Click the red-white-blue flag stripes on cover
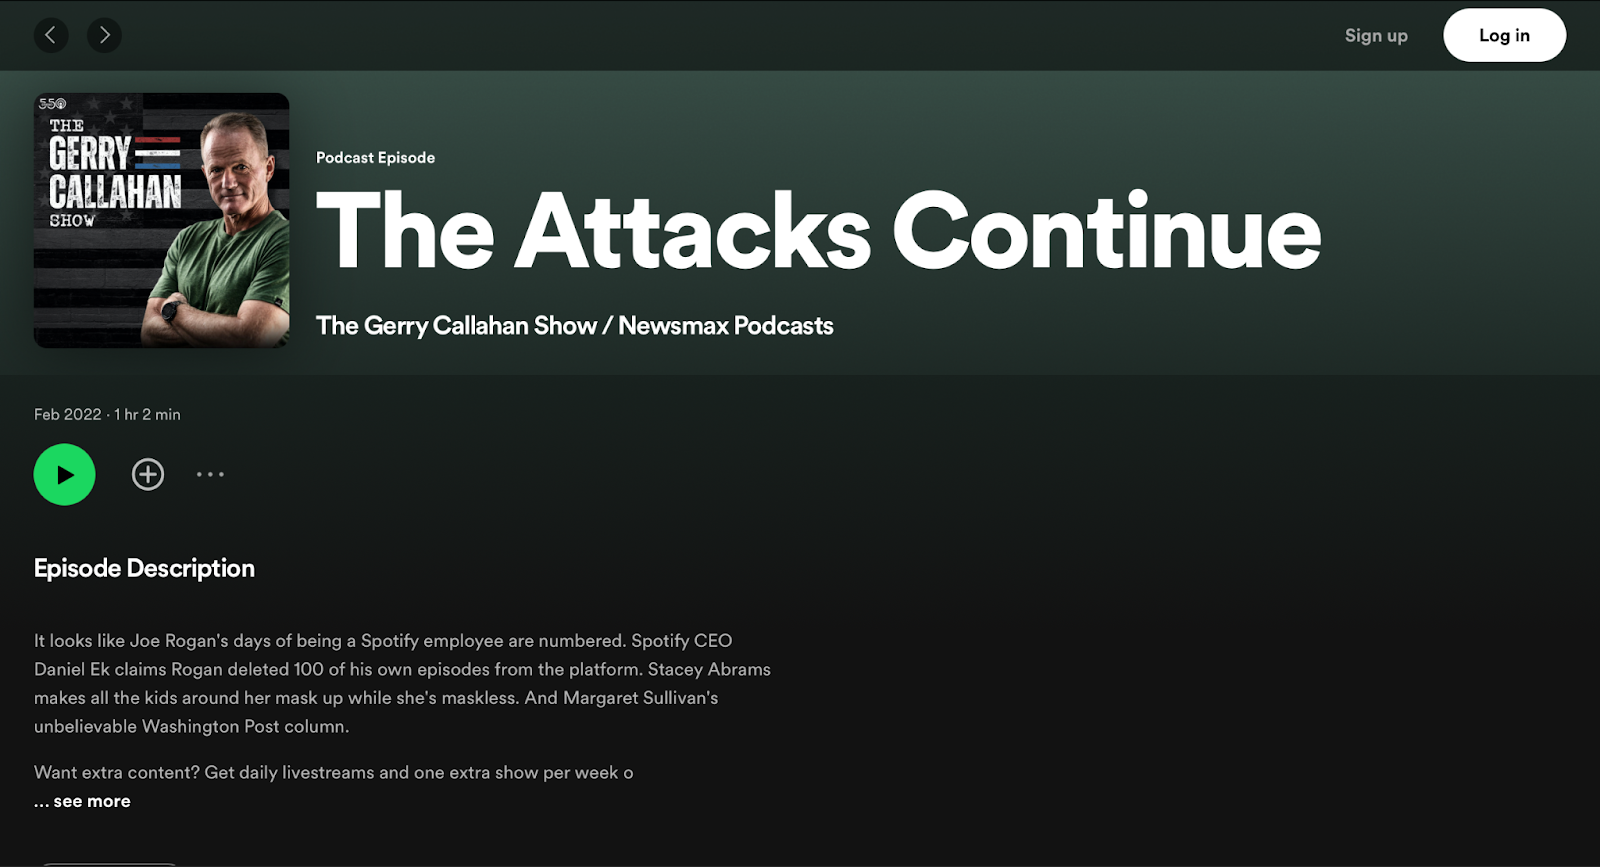The height and width of the screenshot is (867, 1600). coord(158,153)
